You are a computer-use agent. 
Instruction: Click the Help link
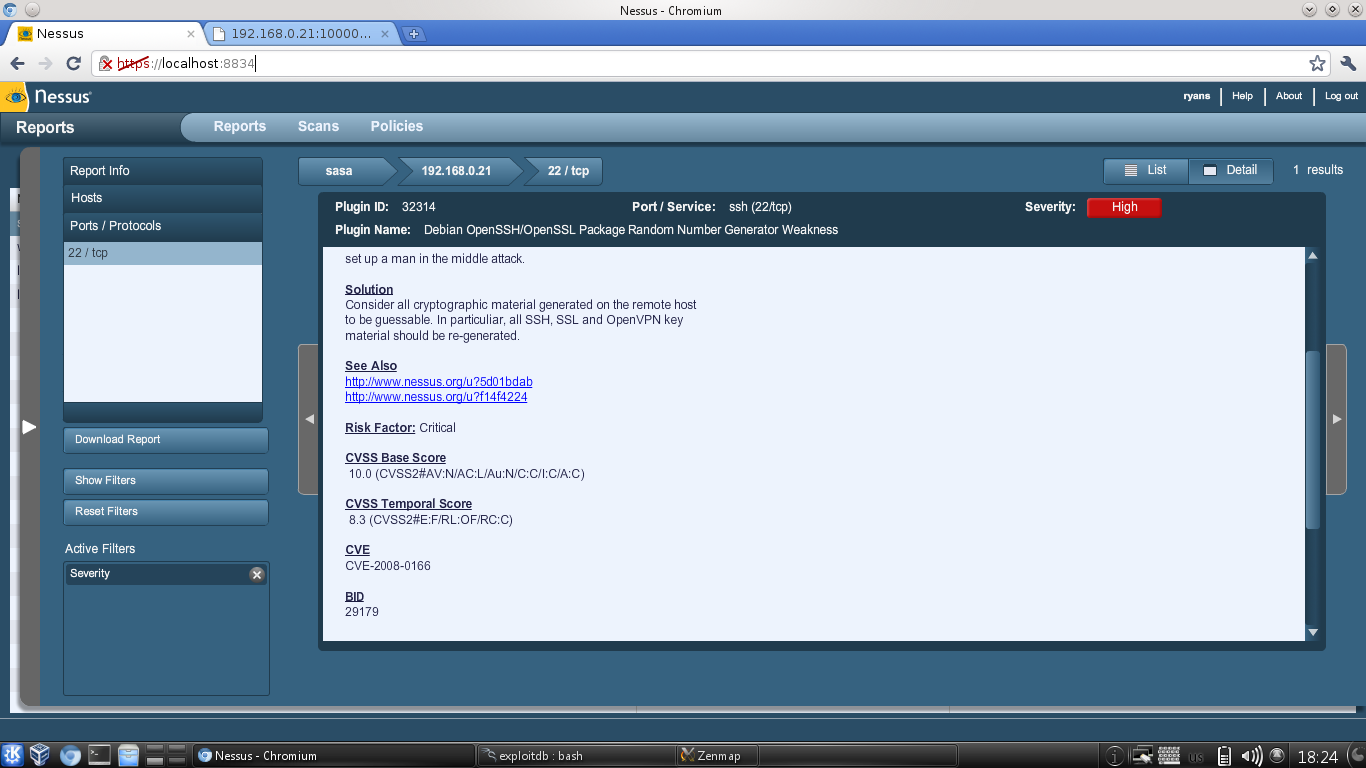pyautogui.click(x=1242, y=96)
